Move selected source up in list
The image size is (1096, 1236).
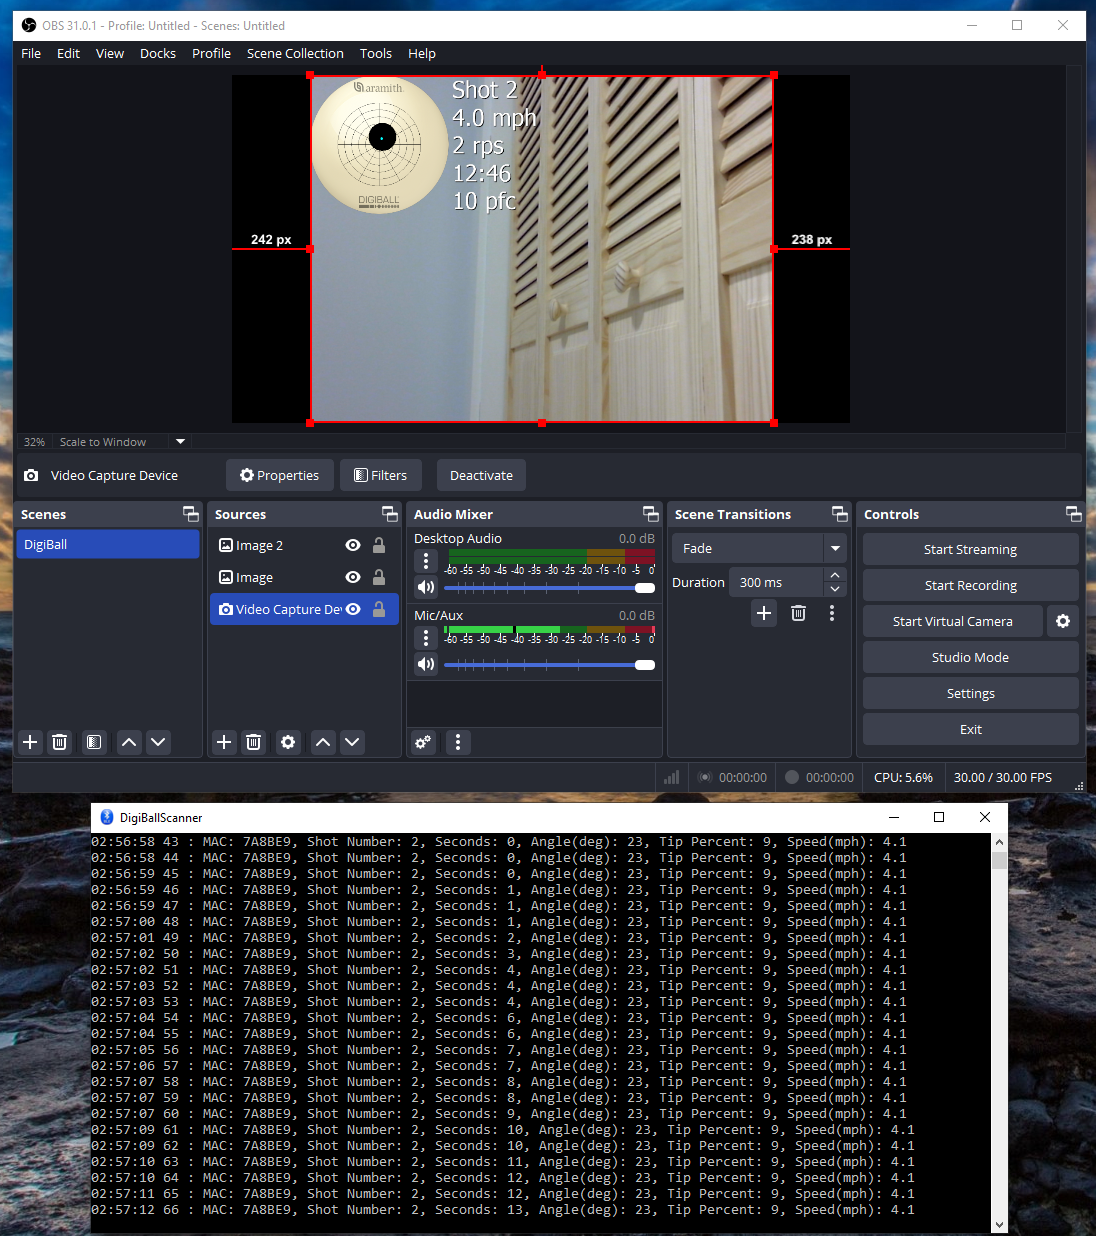click(x=322, y=742)
